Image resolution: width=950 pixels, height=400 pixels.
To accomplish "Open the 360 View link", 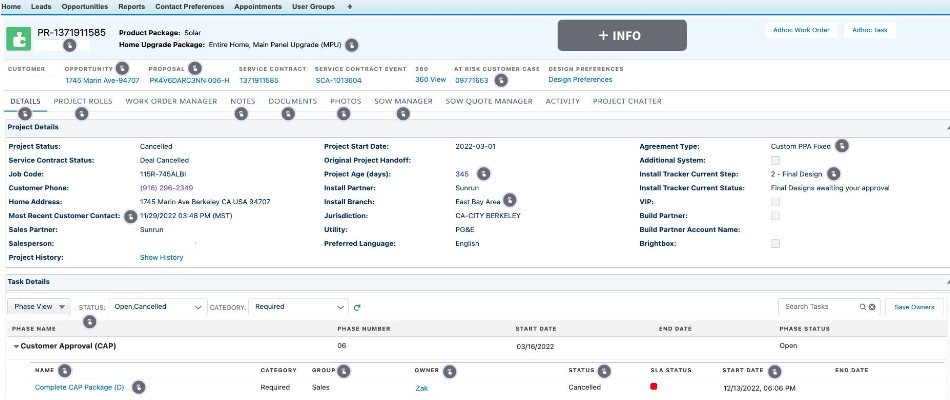I will (431, 79).
